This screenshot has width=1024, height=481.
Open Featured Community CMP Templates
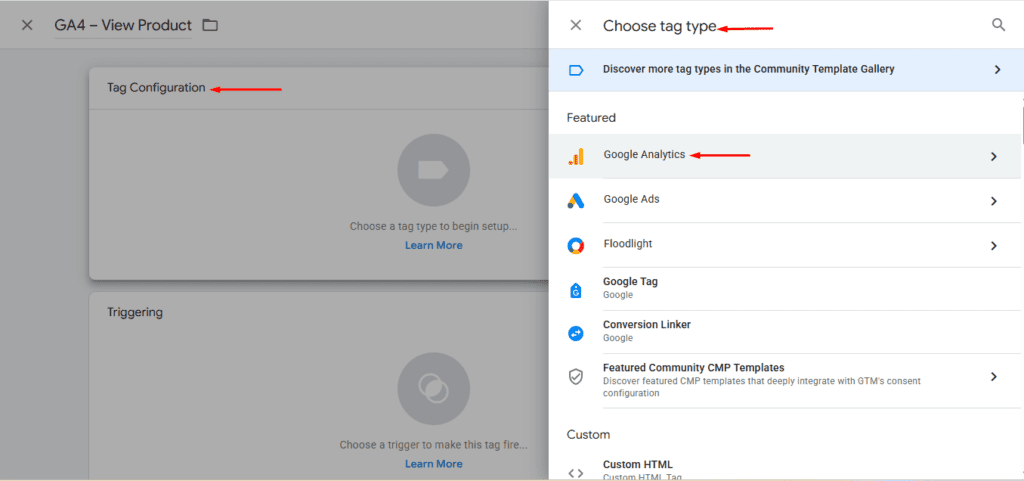(x=784, y=380)
